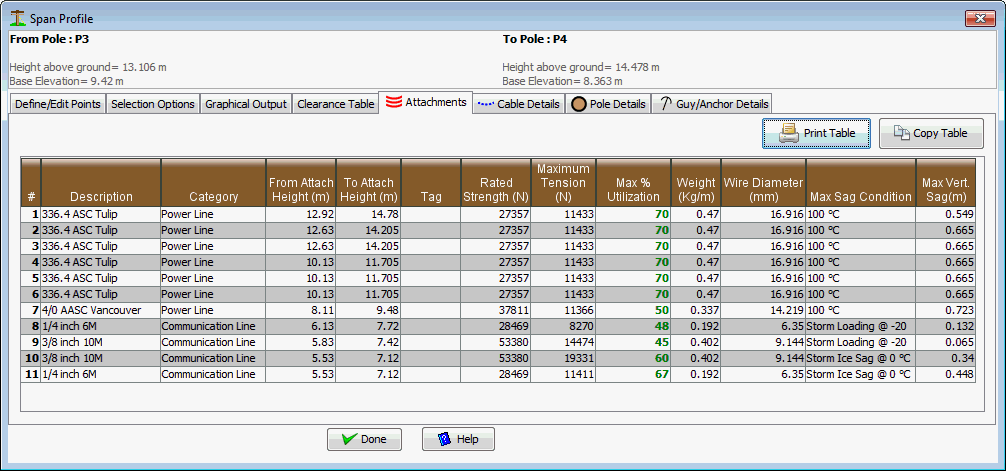
Task: Click the From Attach Height value 8.11
Action: click(301, 311)
